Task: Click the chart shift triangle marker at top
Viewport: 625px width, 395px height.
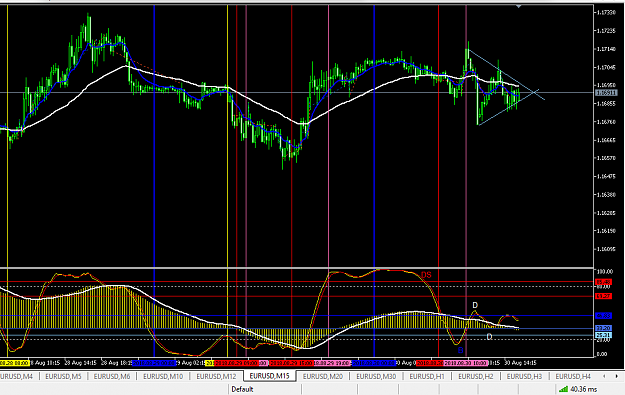Action: click(519, 7)
